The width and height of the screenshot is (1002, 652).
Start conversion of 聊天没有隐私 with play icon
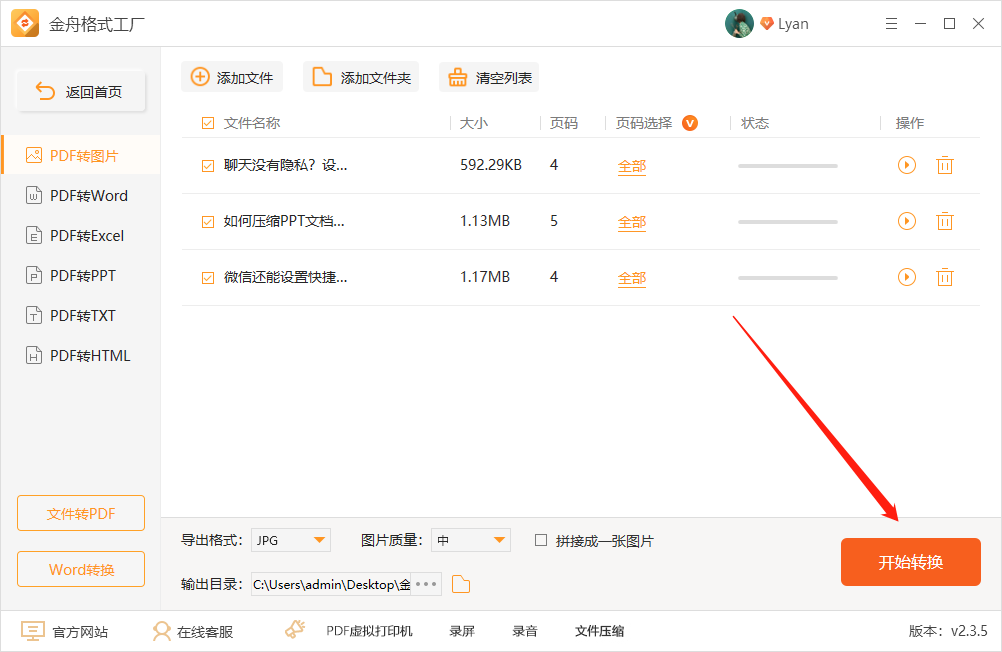tap(907, 165)
